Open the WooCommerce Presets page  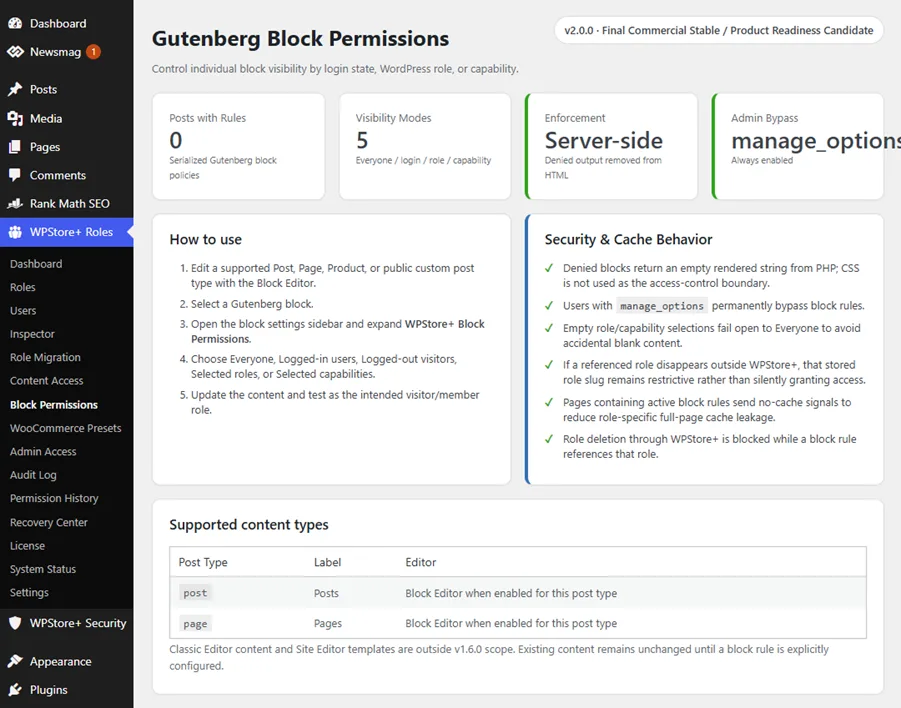click(x=66, y=428)
